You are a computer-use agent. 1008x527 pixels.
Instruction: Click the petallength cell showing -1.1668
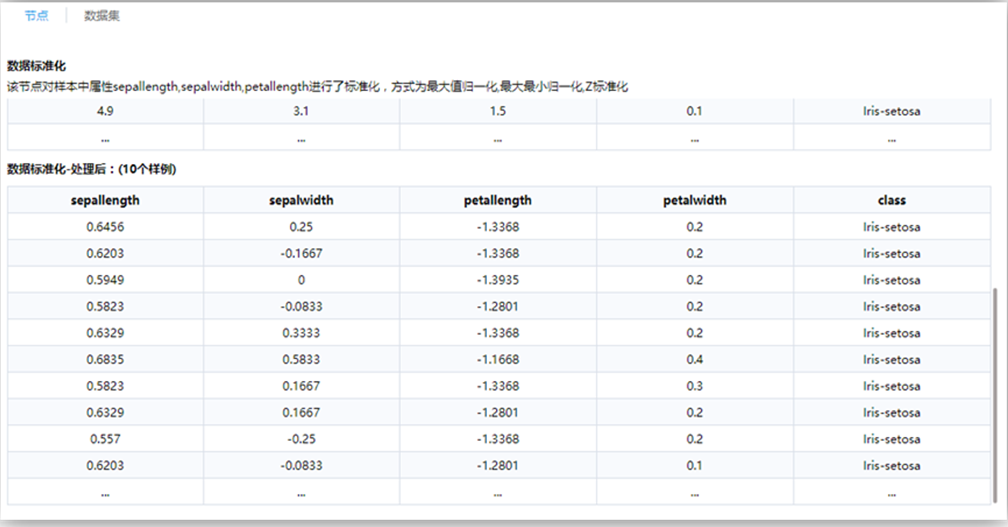498,359
